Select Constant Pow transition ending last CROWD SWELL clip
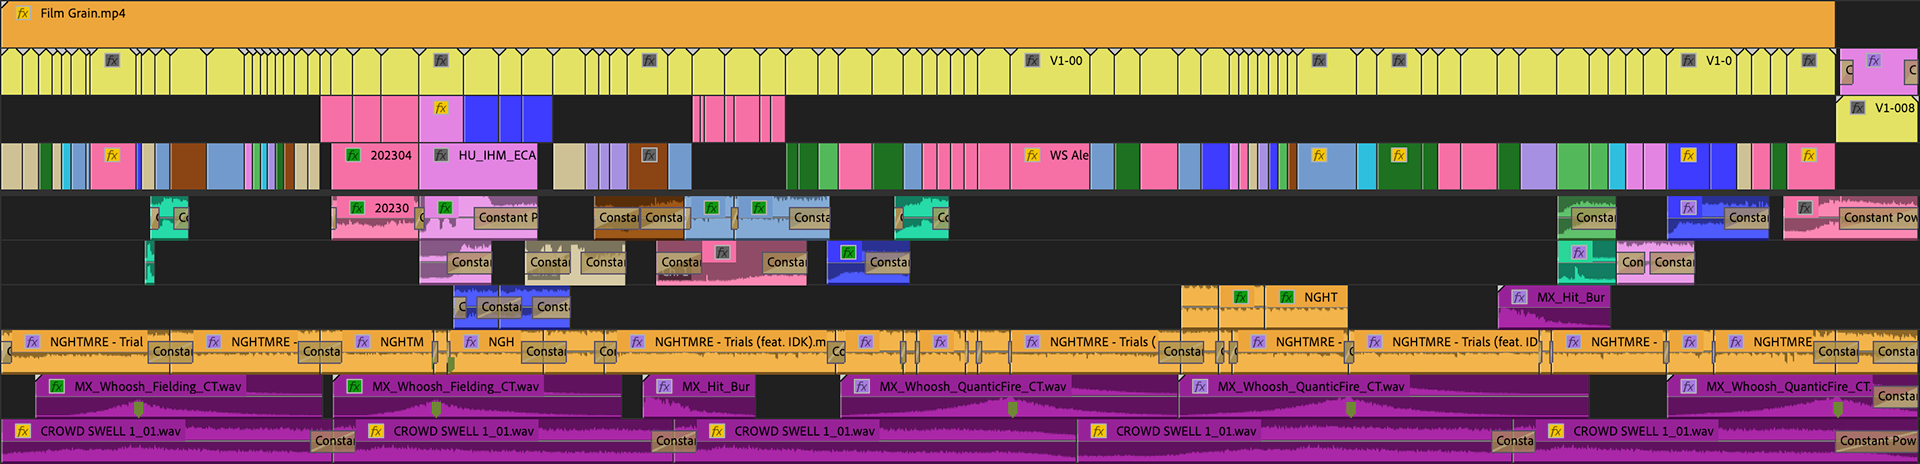The image size is (1920, 464). point(1877,440)
